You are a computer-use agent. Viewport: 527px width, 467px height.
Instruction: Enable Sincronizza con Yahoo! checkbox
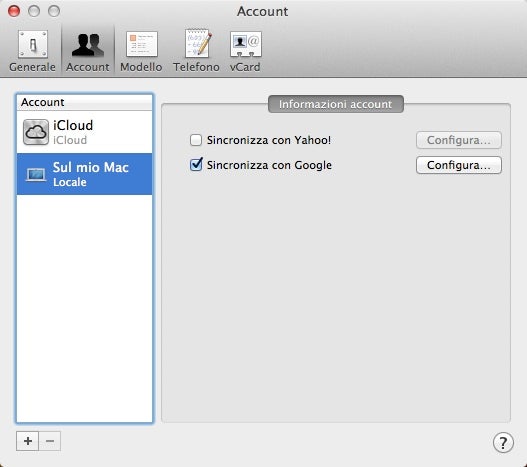click(x=196, y=140)
